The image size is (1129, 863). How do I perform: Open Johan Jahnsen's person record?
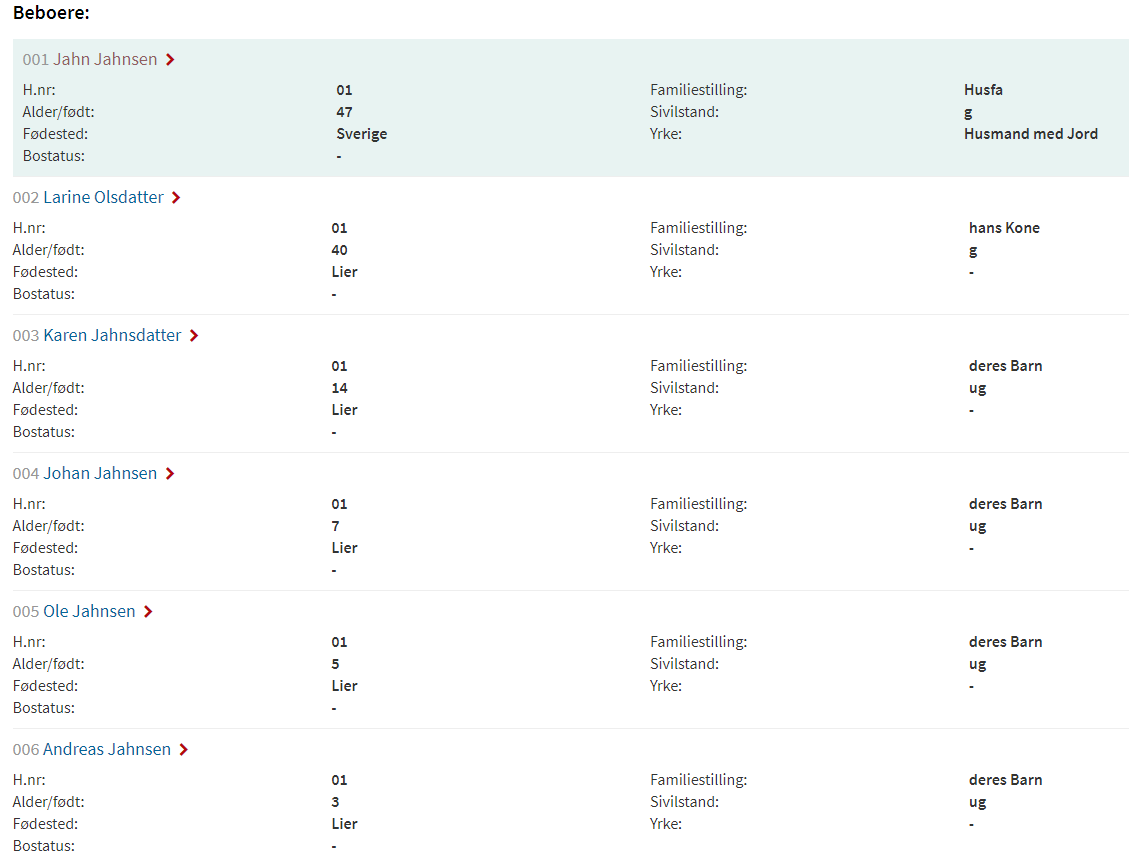pyautogui.click(x=100, y=474)
